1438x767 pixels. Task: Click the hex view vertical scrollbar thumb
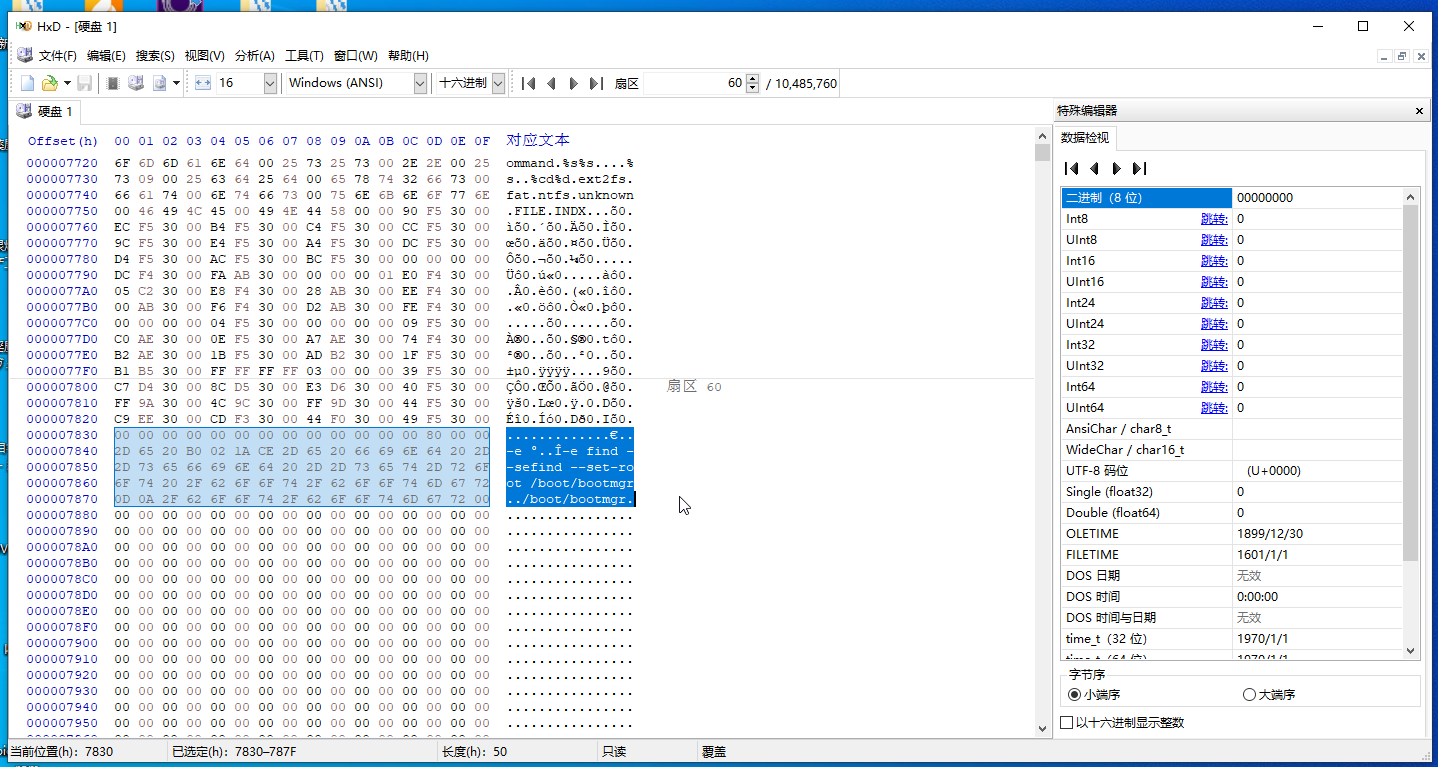click(x=1042, y=153)
